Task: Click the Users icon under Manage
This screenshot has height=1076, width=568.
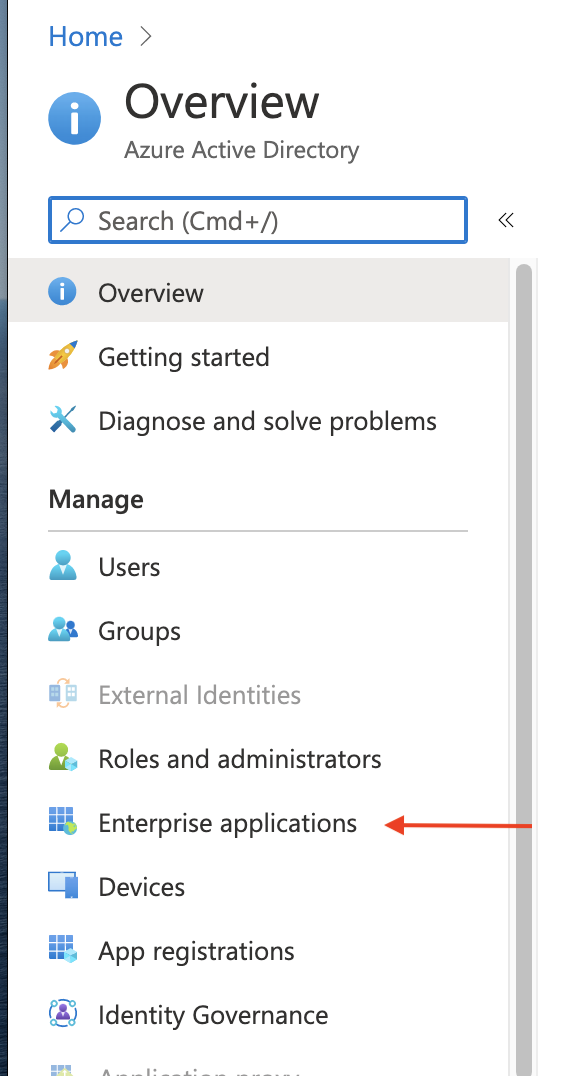Action: tap(62, 566)
